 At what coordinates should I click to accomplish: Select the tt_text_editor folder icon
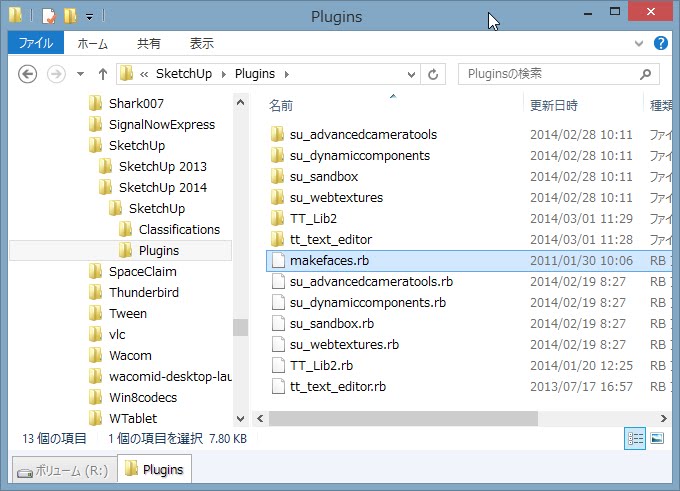[x=278, y=239]
